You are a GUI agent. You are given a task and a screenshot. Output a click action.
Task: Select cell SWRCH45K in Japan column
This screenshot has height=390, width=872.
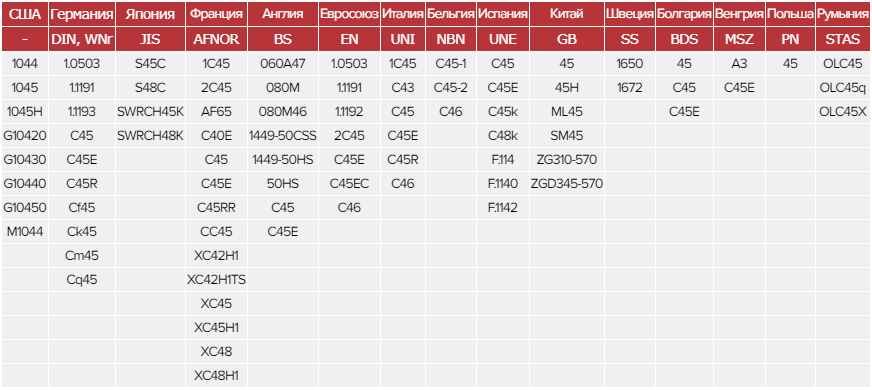coord(150,112)
